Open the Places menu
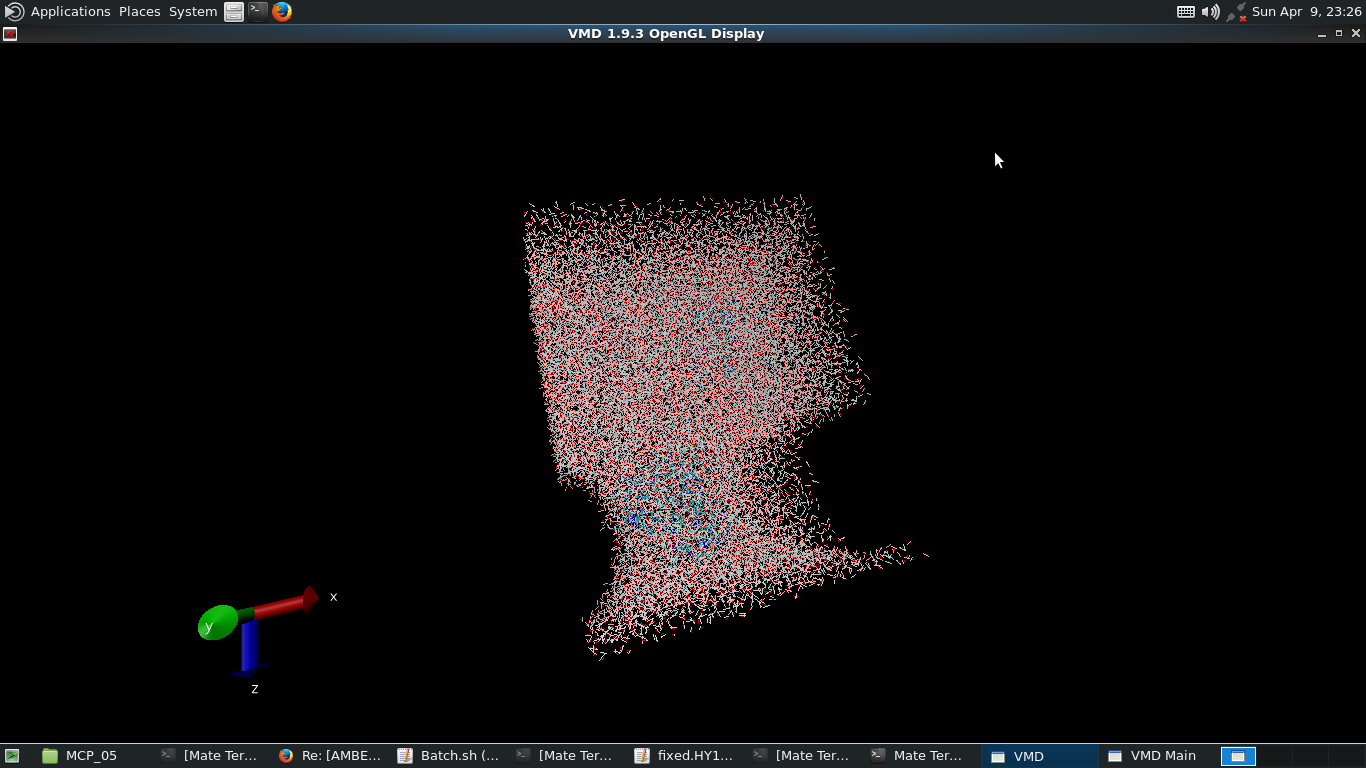The image size is (1366, 768). pos(139,12)
